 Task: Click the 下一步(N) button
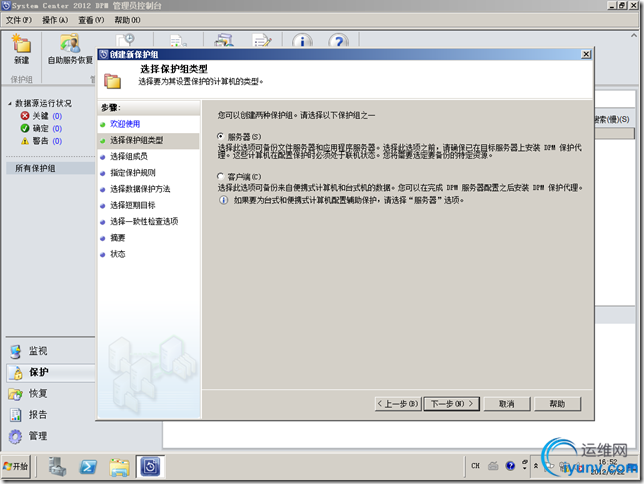(x=451, y=404)
